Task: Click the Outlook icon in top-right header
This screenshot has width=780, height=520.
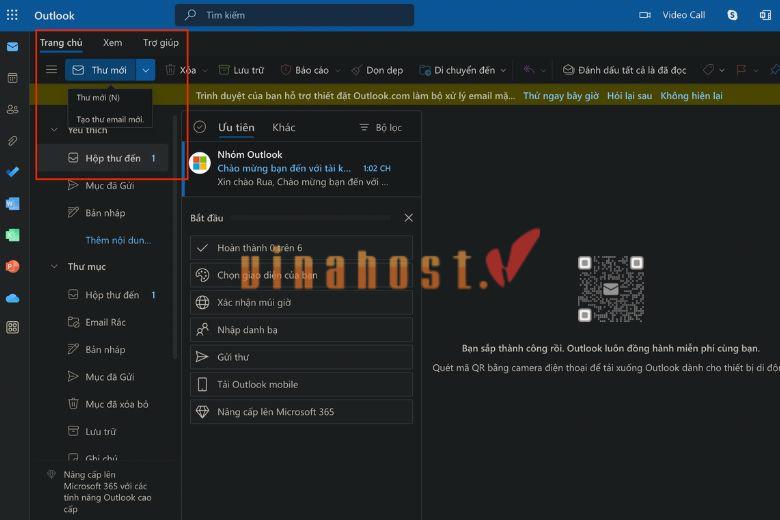Action: coord(765,15)
